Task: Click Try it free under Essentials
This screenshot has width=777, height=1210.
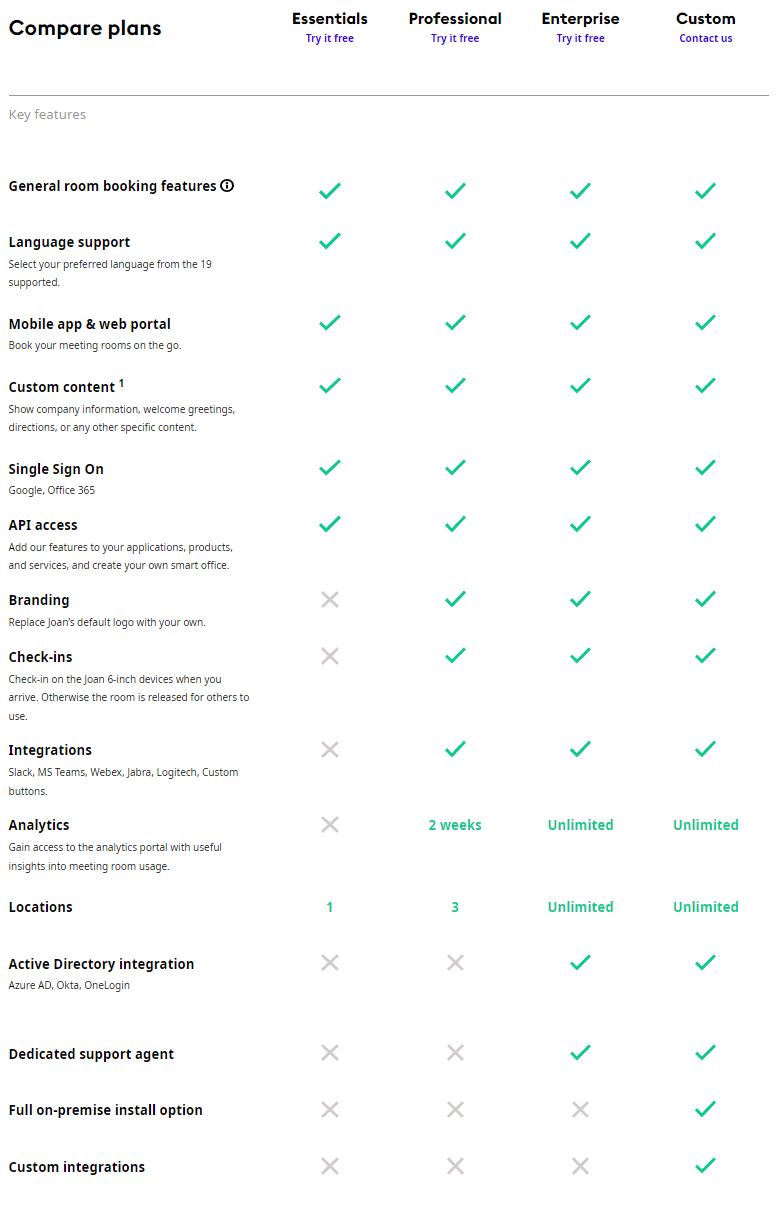Action: (x=330, y=39)
